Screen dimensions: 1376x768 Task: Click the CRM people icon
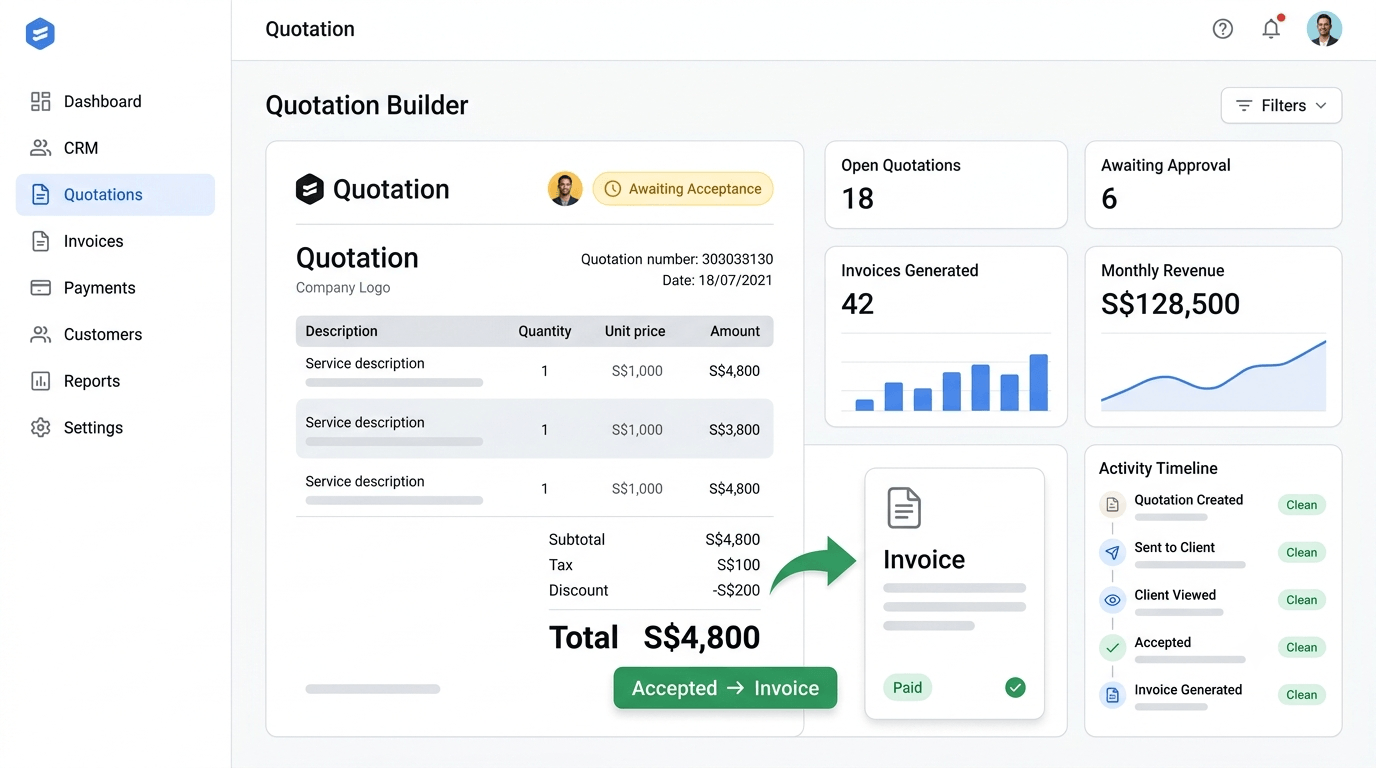40,148
